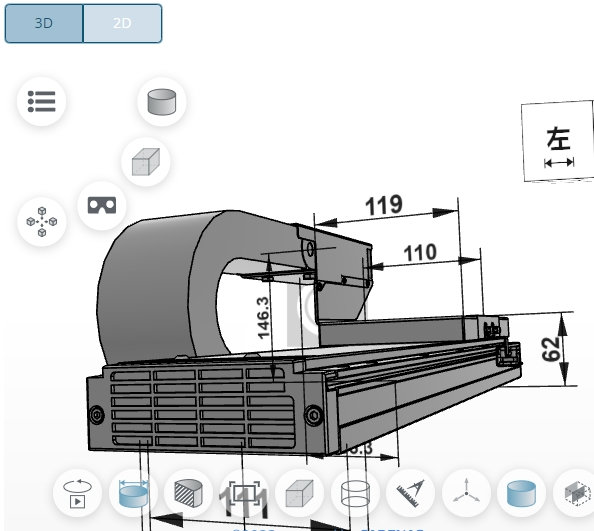The image size is (594, 531).
Task: Toggle the dimensions display cylinder icon
Action: (x=133, y=493)
